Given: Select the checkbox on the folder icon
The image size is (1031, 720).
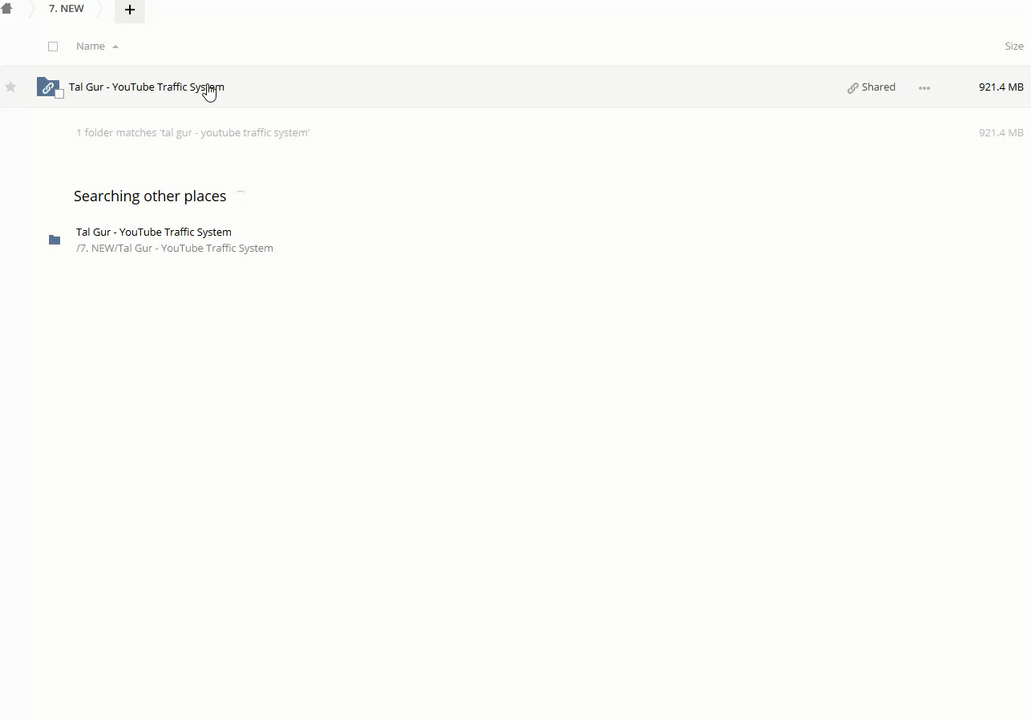Looking at the screenshot, I should 59,94.
